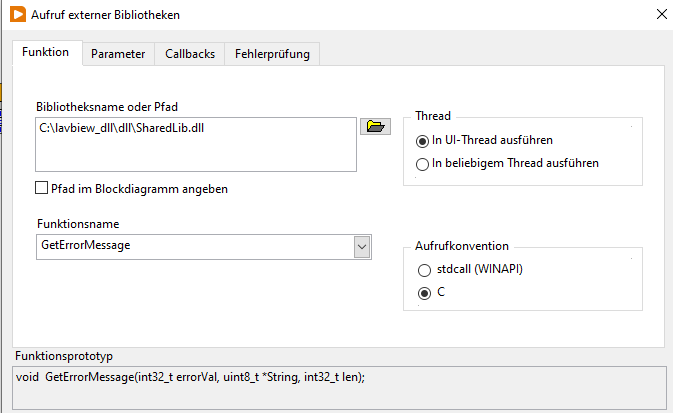This screenshot has height=413, width=673.
Task: Go to the Fehlerprüfung tab
Action: click(x=272, y=54)
